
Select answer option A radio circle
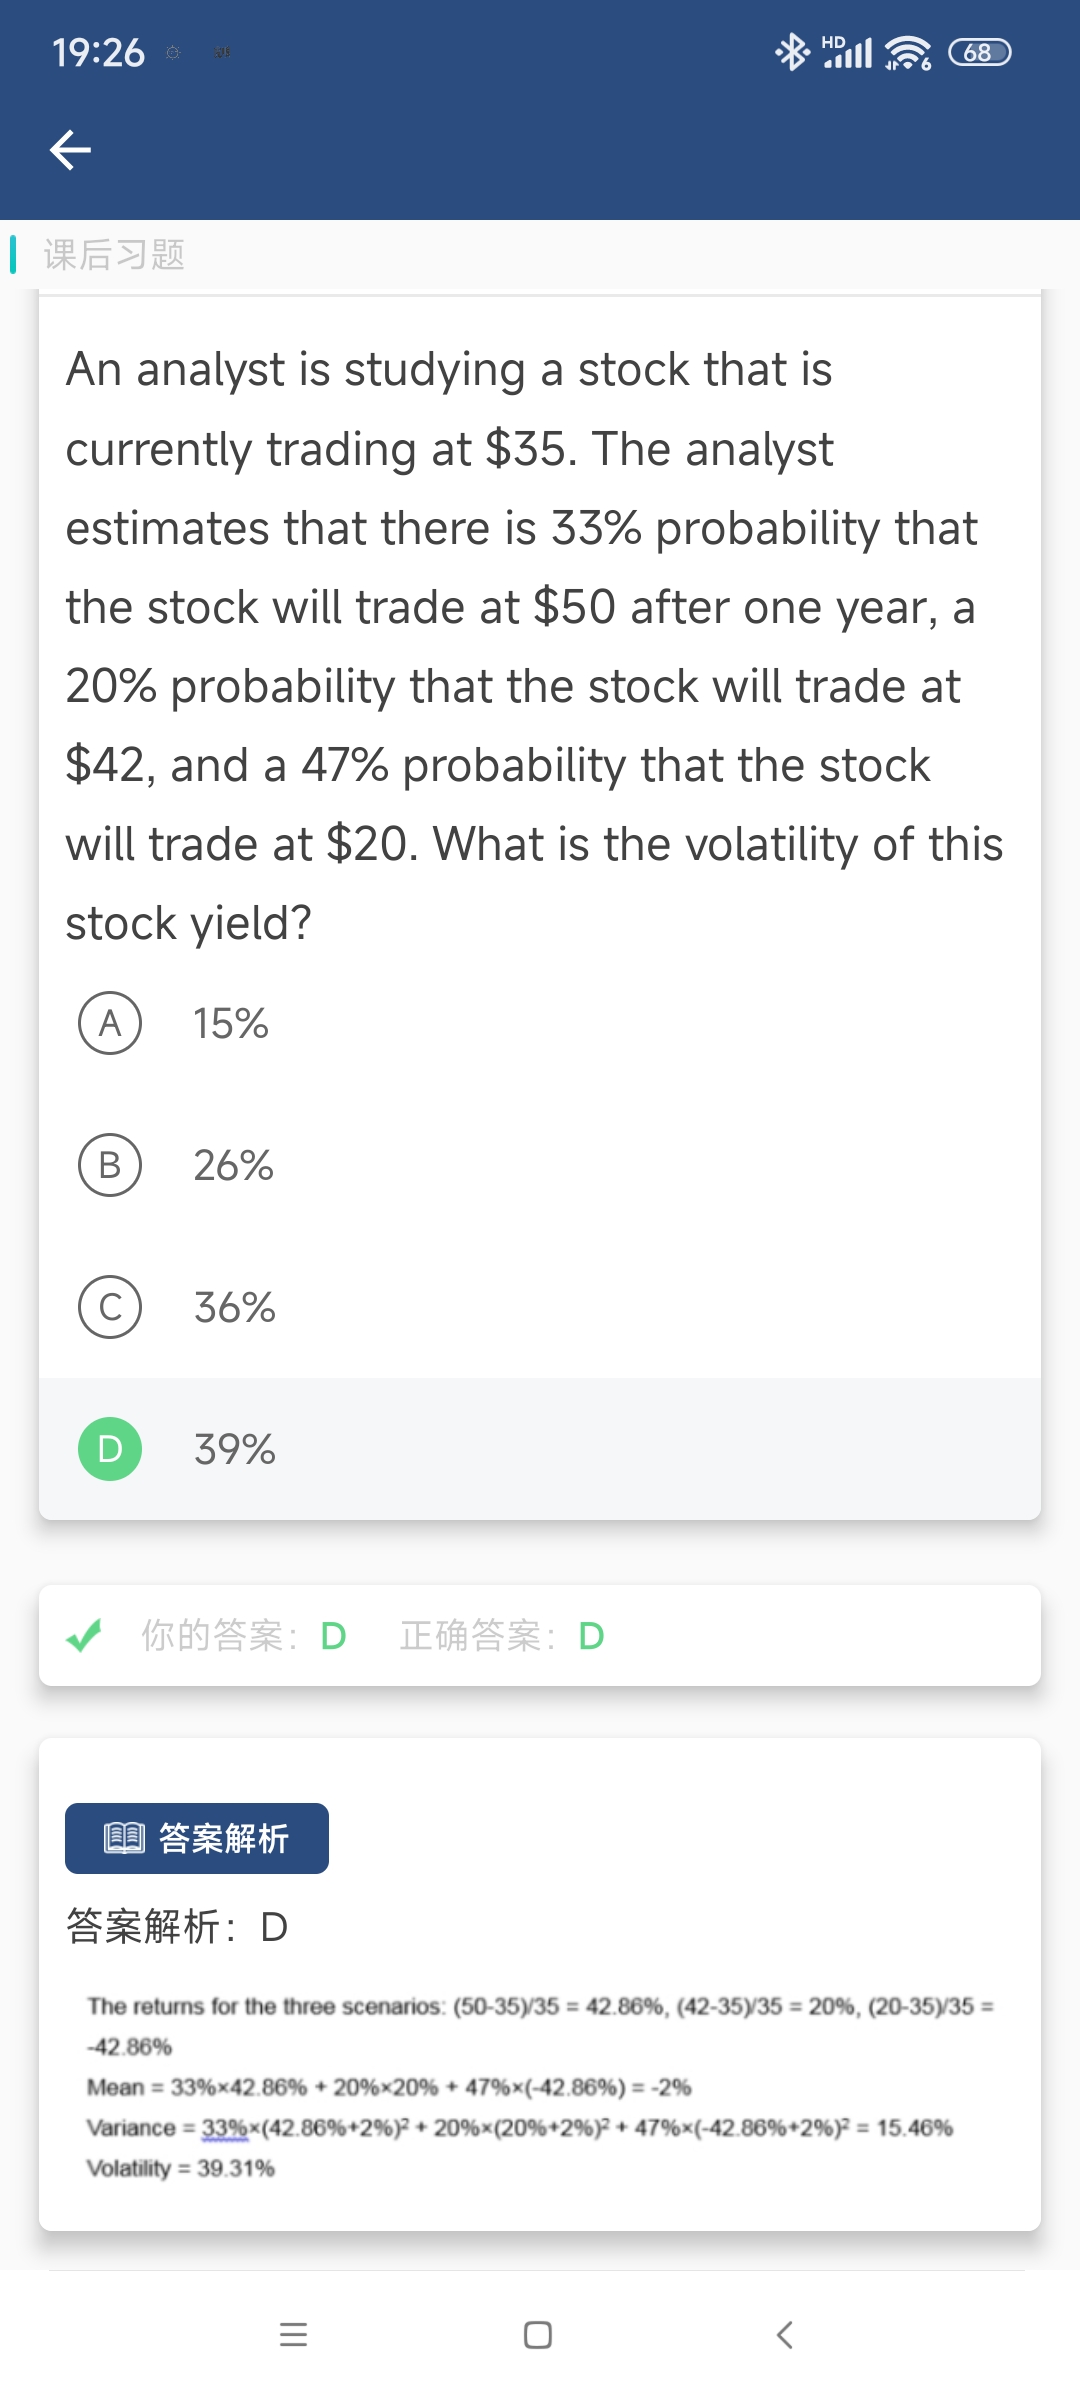[x=110, y=1023]
